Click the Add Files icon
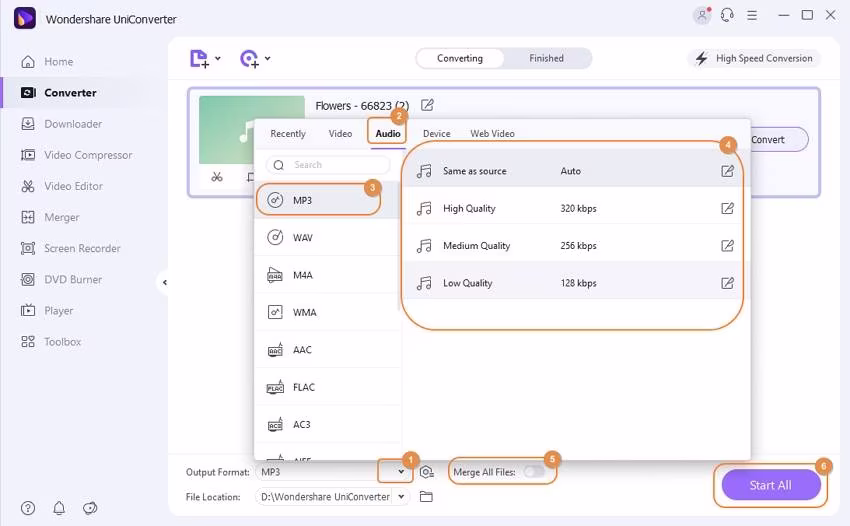The width and height of the screenshot is (850, 526). pos(199,59)
